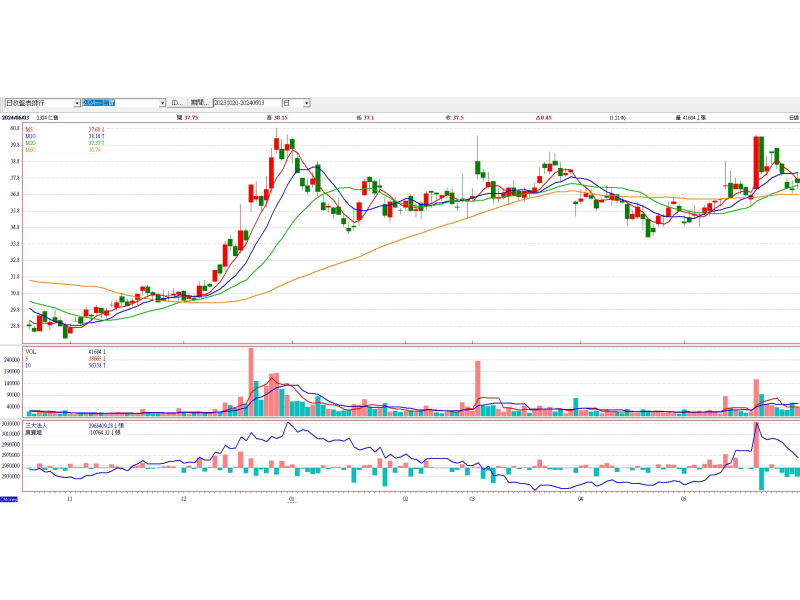Click the MA5 legend label
Viewport: 800px width, 600px height.
(30, 129)
